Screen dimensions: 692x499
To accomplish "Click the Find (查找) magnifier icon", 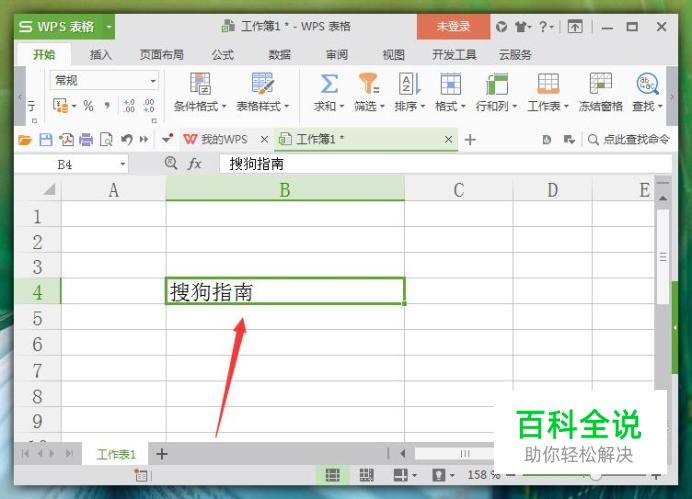I will tap(647, 84).
